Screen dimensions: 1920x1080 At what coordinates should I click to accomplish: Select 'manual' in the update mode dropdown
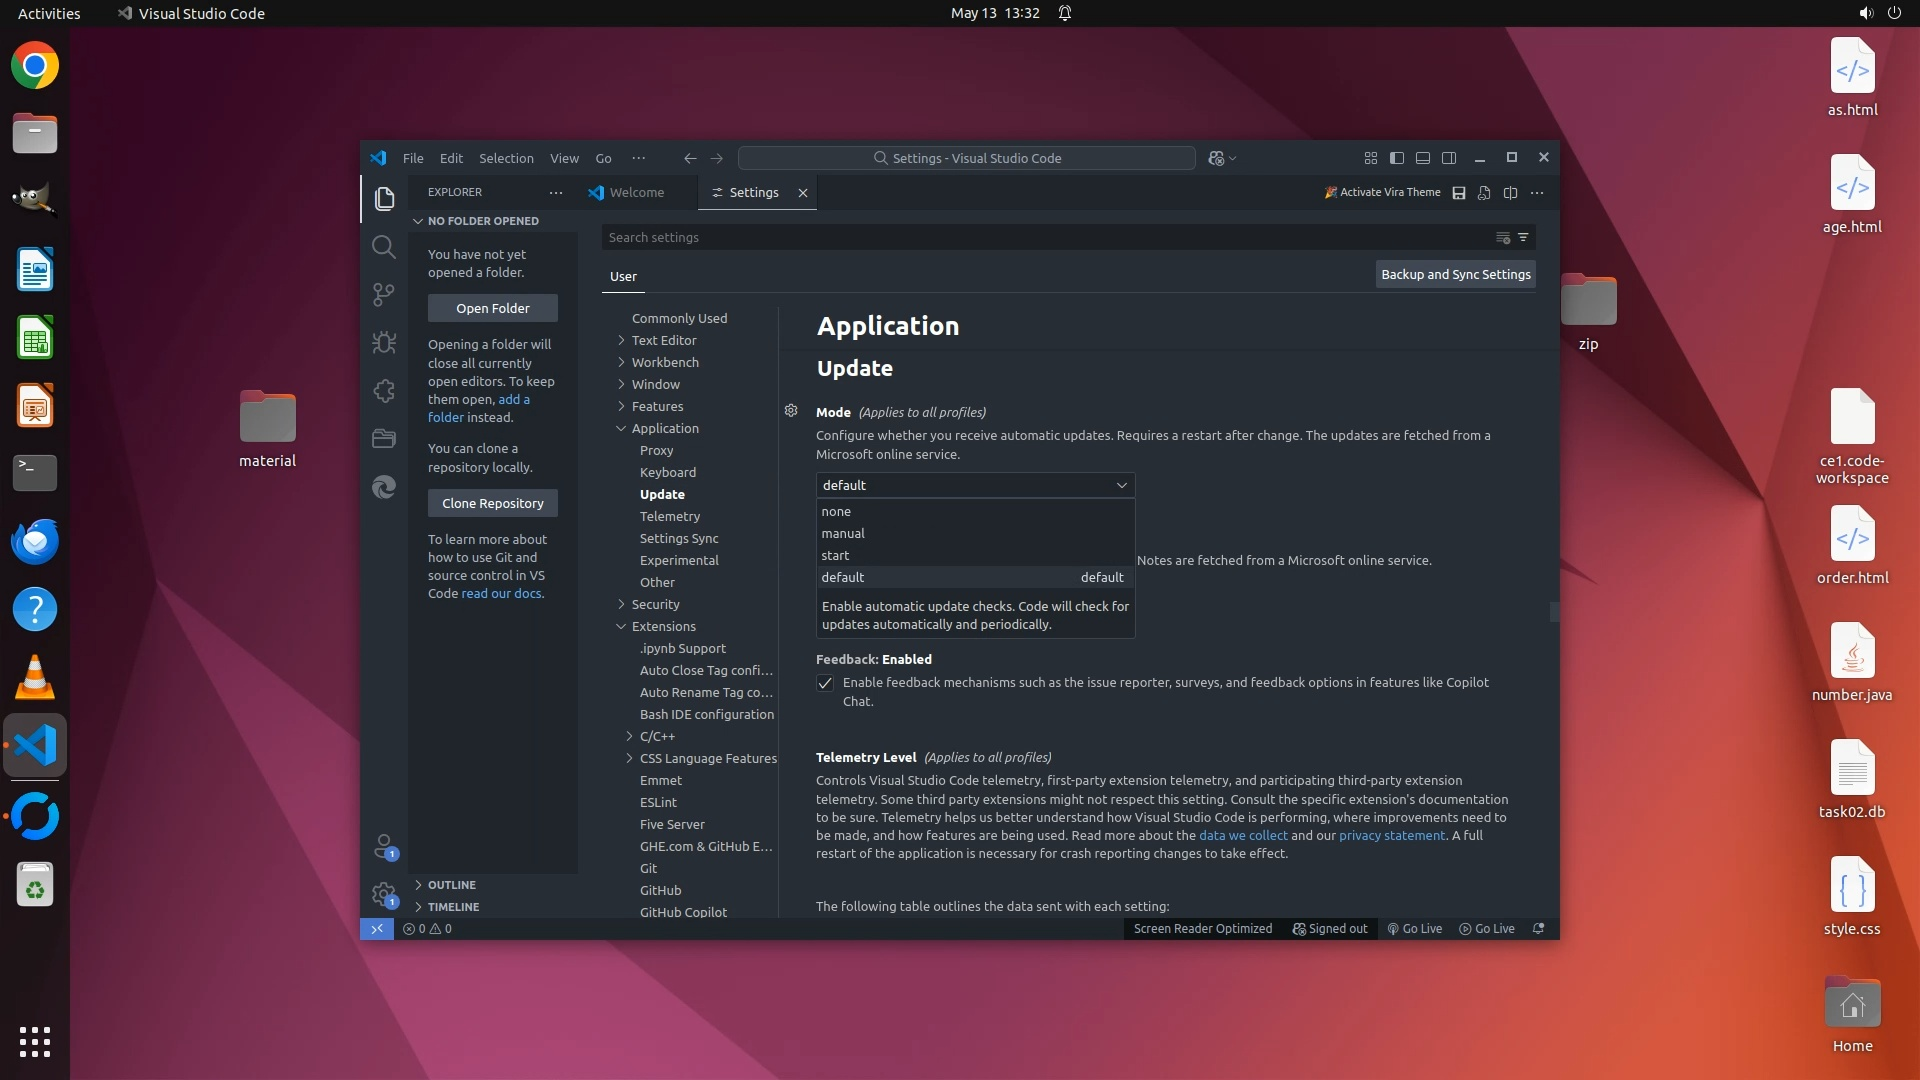click(x=843, y=534)
